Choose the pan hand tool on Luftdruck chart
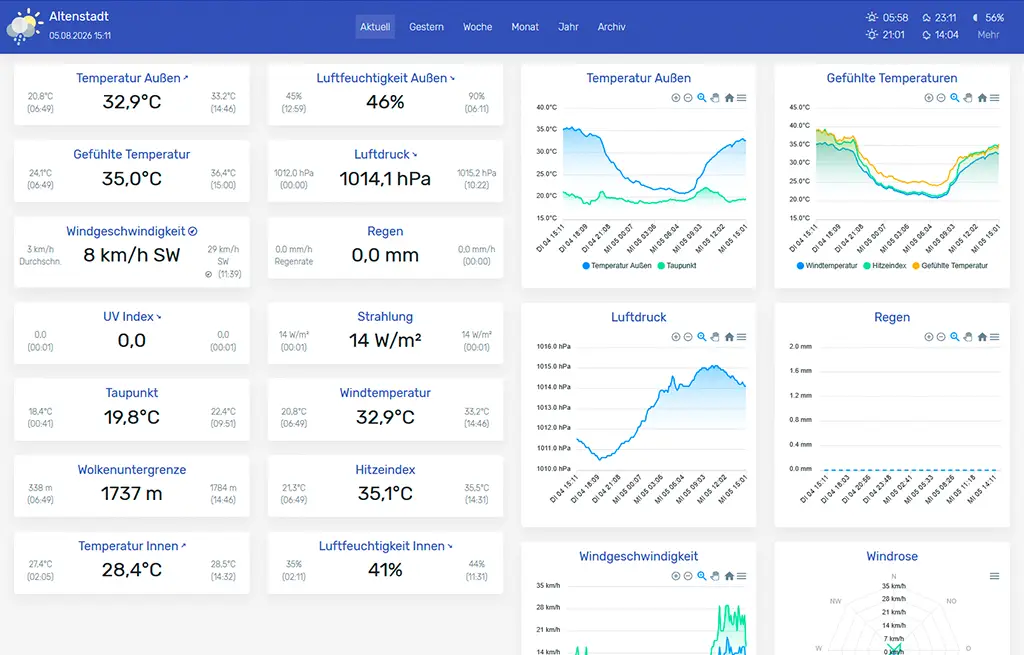 pos(715,337)
